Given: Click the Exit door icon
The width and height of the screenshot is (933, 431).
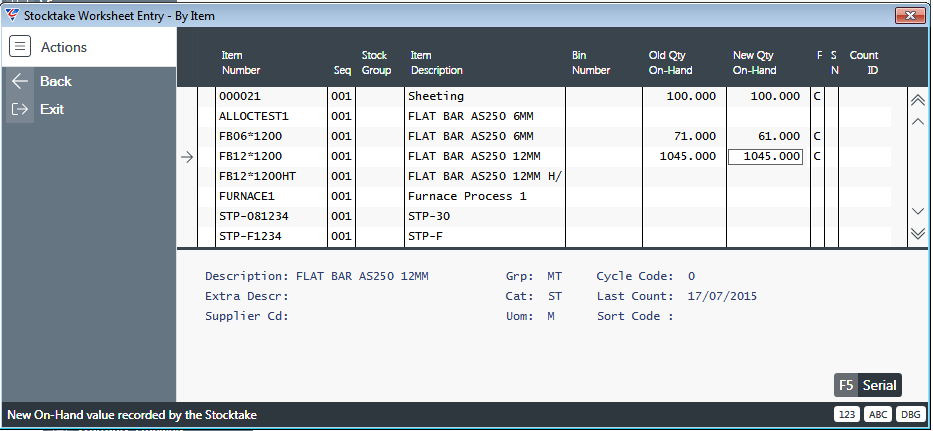Looking at the screenshot, I should click(20, 110).
